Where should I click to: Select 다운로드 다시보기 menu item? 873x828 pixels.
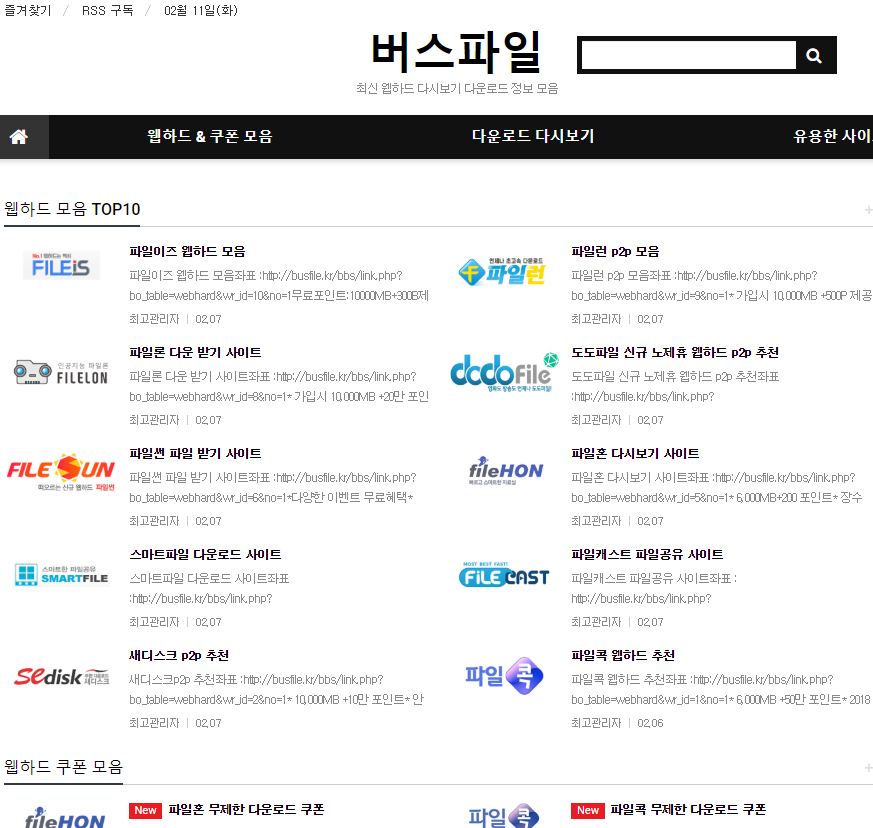tap(532, 137)
